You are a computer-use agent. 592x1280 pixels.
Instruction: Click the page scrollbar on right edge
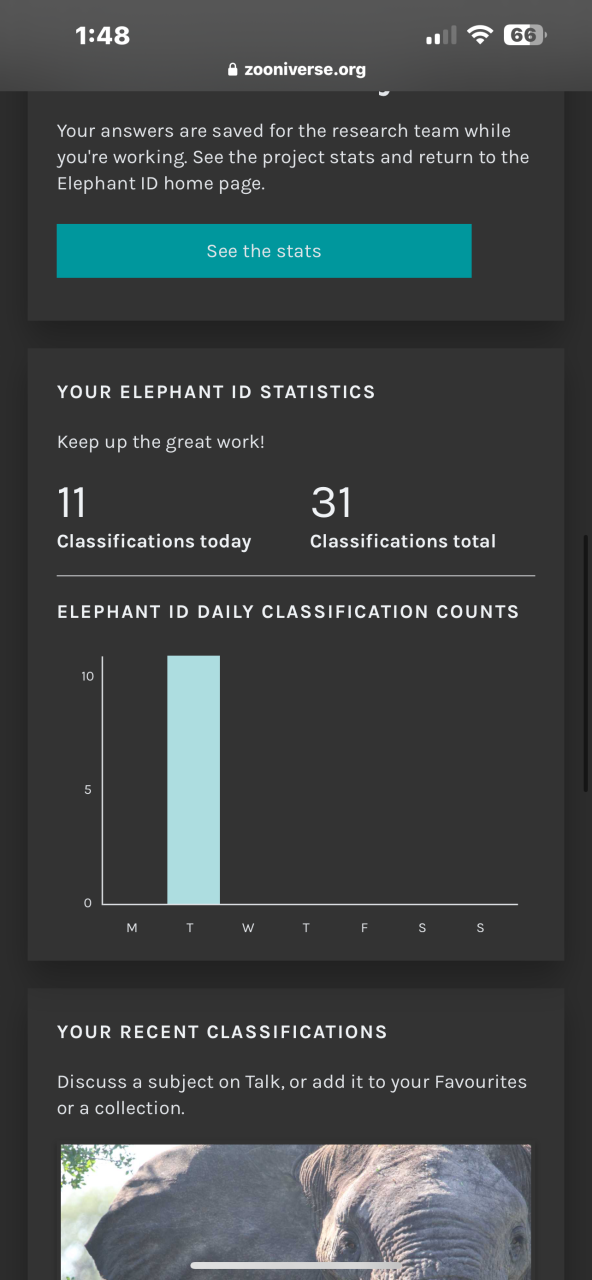(587, 665)
